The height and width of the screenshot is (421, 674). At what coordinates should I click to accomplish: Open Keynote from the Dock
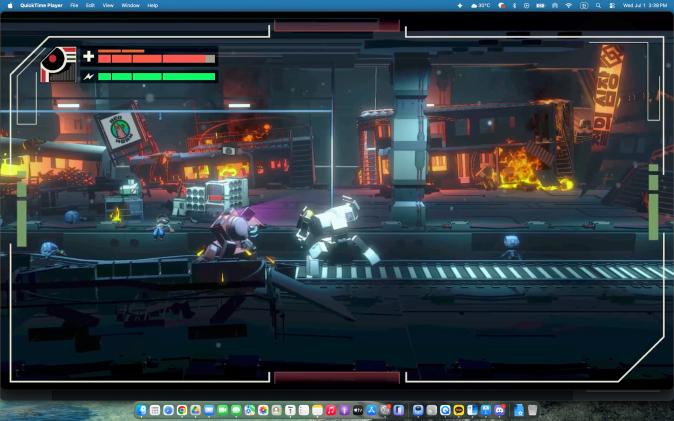(x=486, y=410)
